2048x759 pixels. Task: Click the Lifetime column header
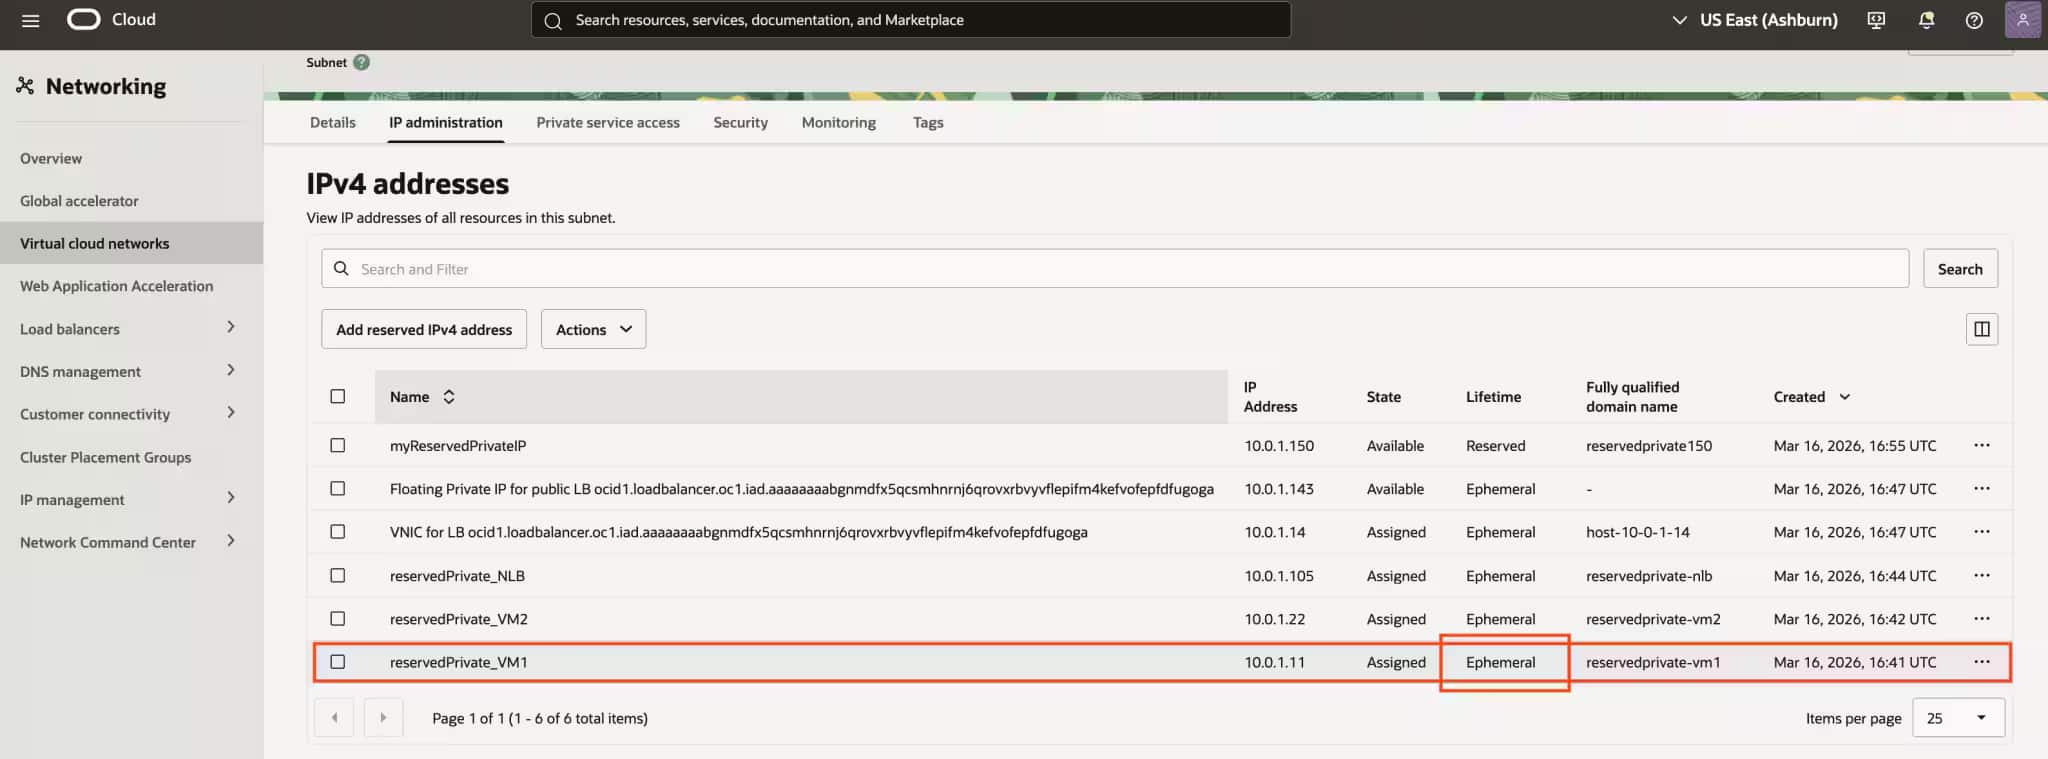click(x=1493, y=397)
